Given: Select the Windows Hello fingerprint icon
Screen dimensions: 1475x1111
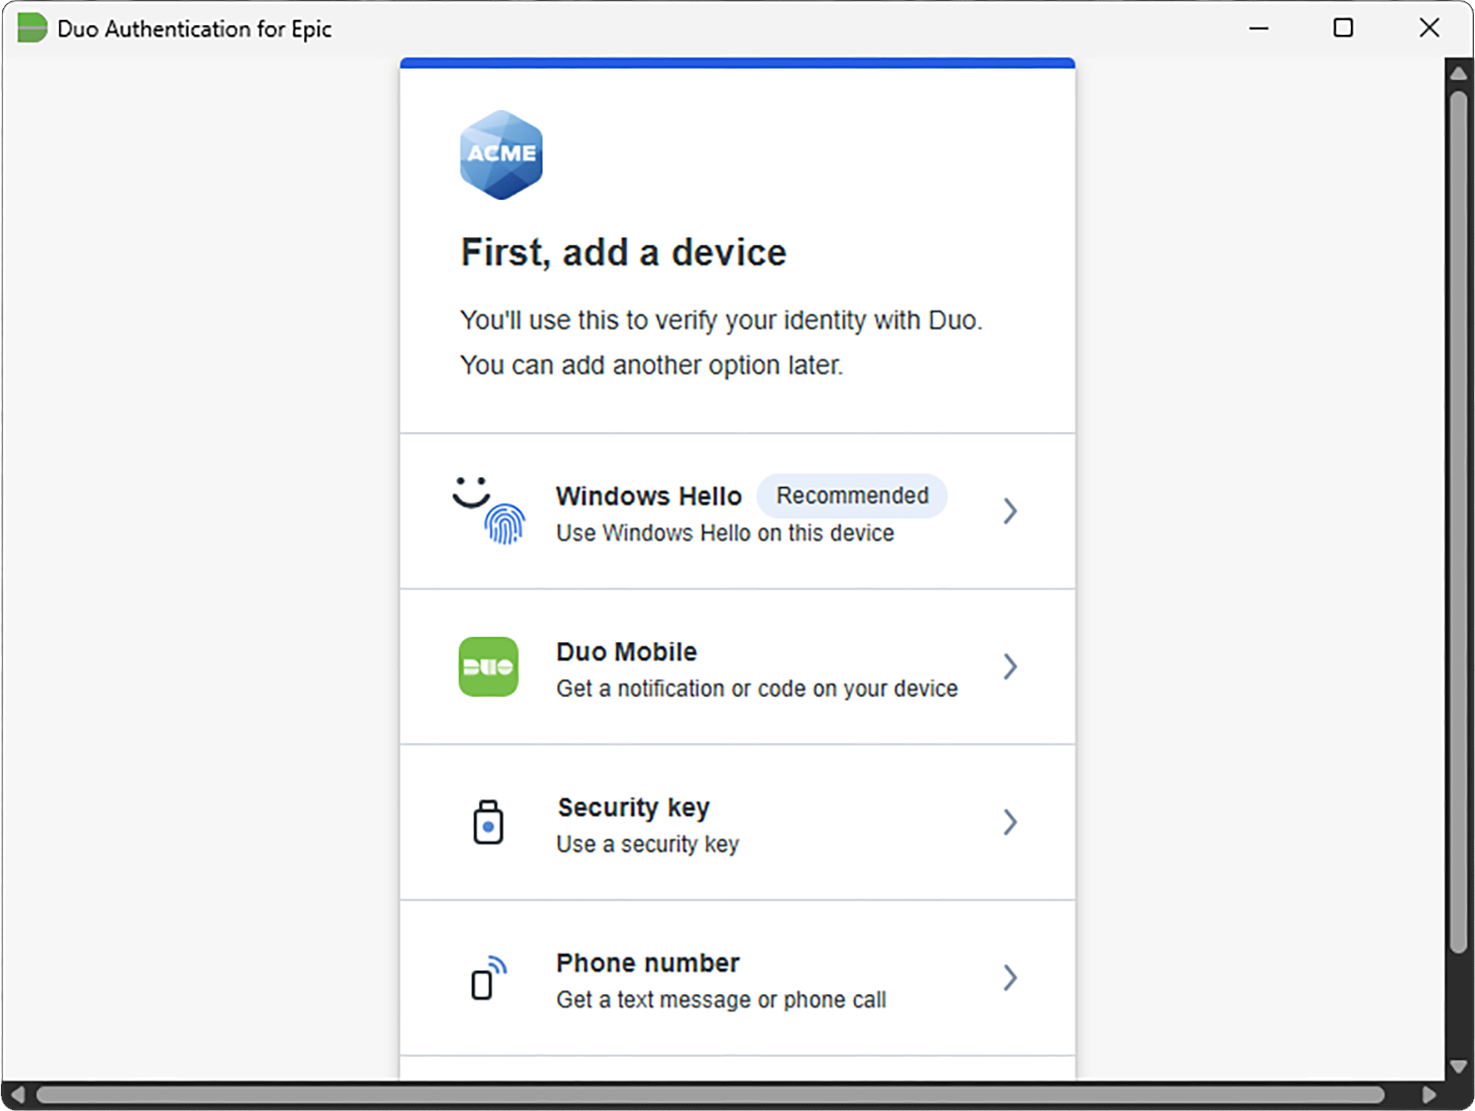Looking at the screenshot, I should click(490, 510).
